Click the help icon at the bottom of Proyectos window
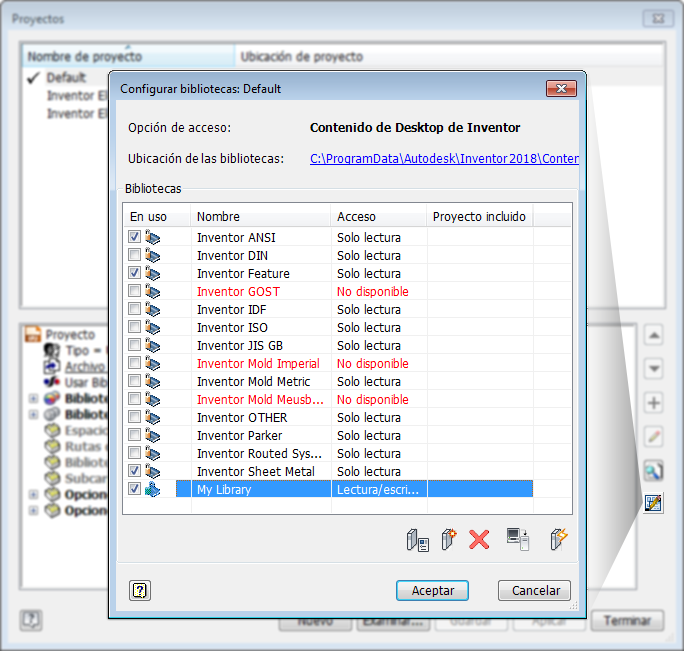The image size is (684, 651). coord(31,620)
